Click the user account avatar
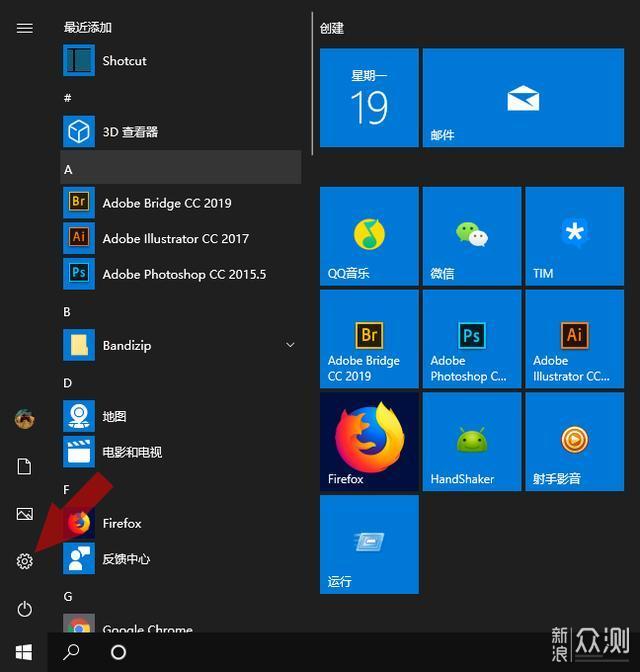 point(24,419)
